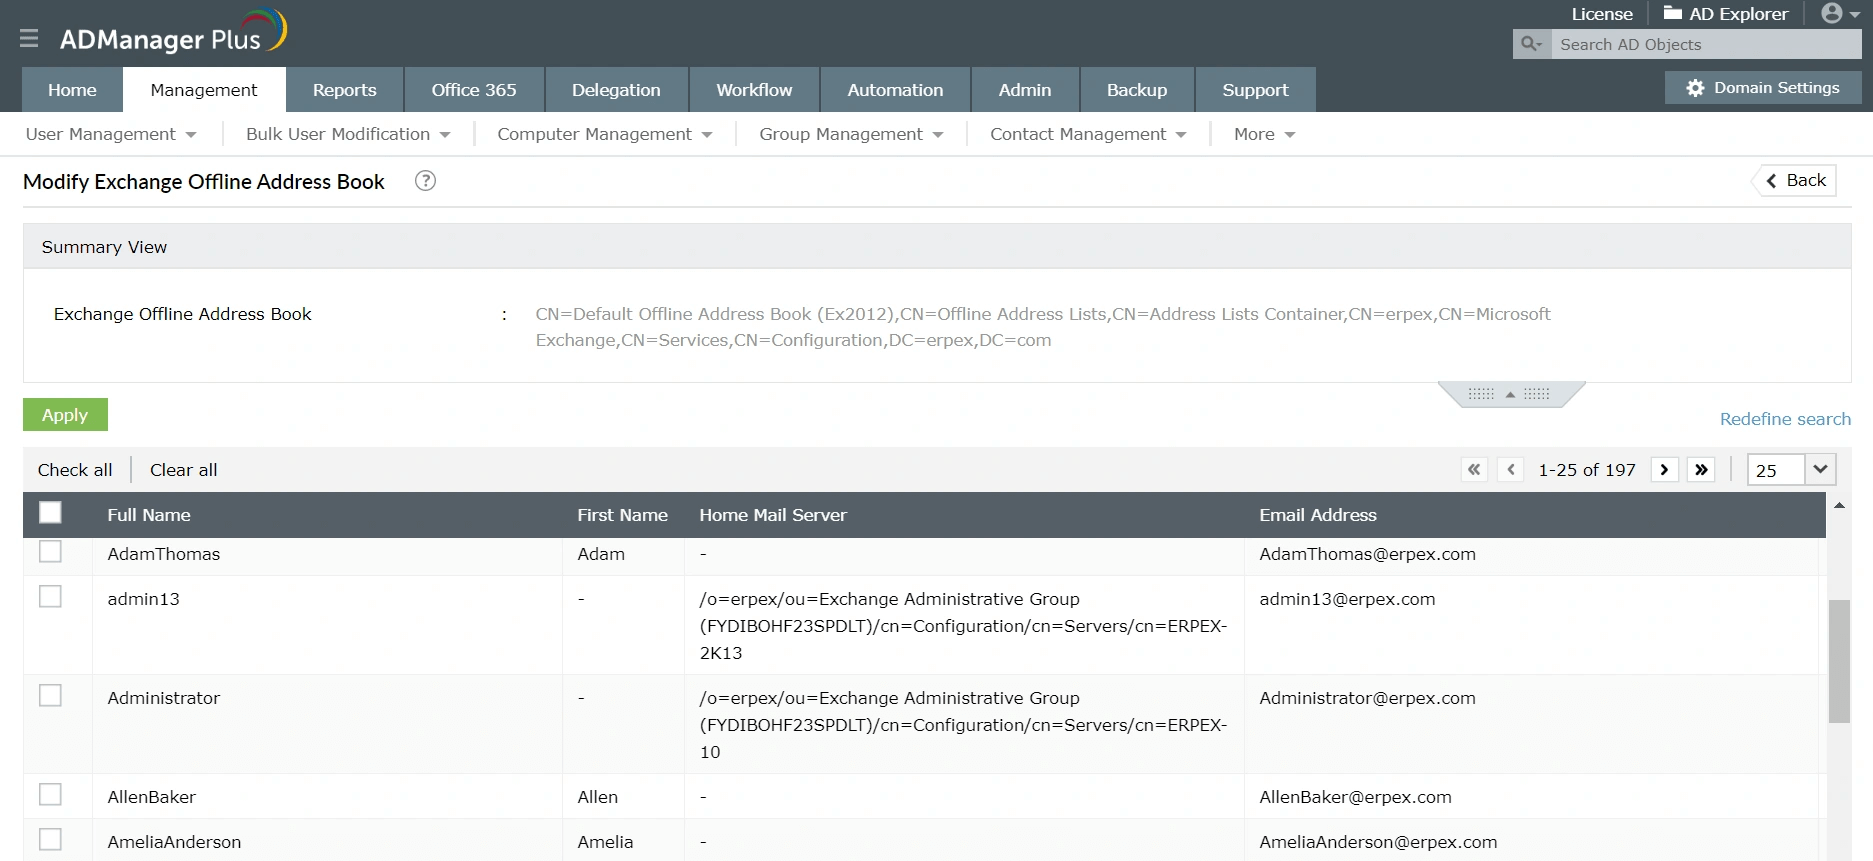Click the vertical scrollbar thumb
Viewport: 1873px width, 861px height.
(x=1839, y=661)
